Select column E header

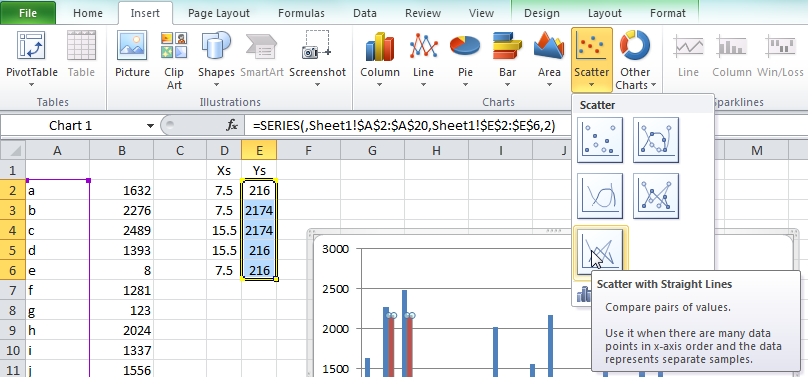(x=259, y=150)
